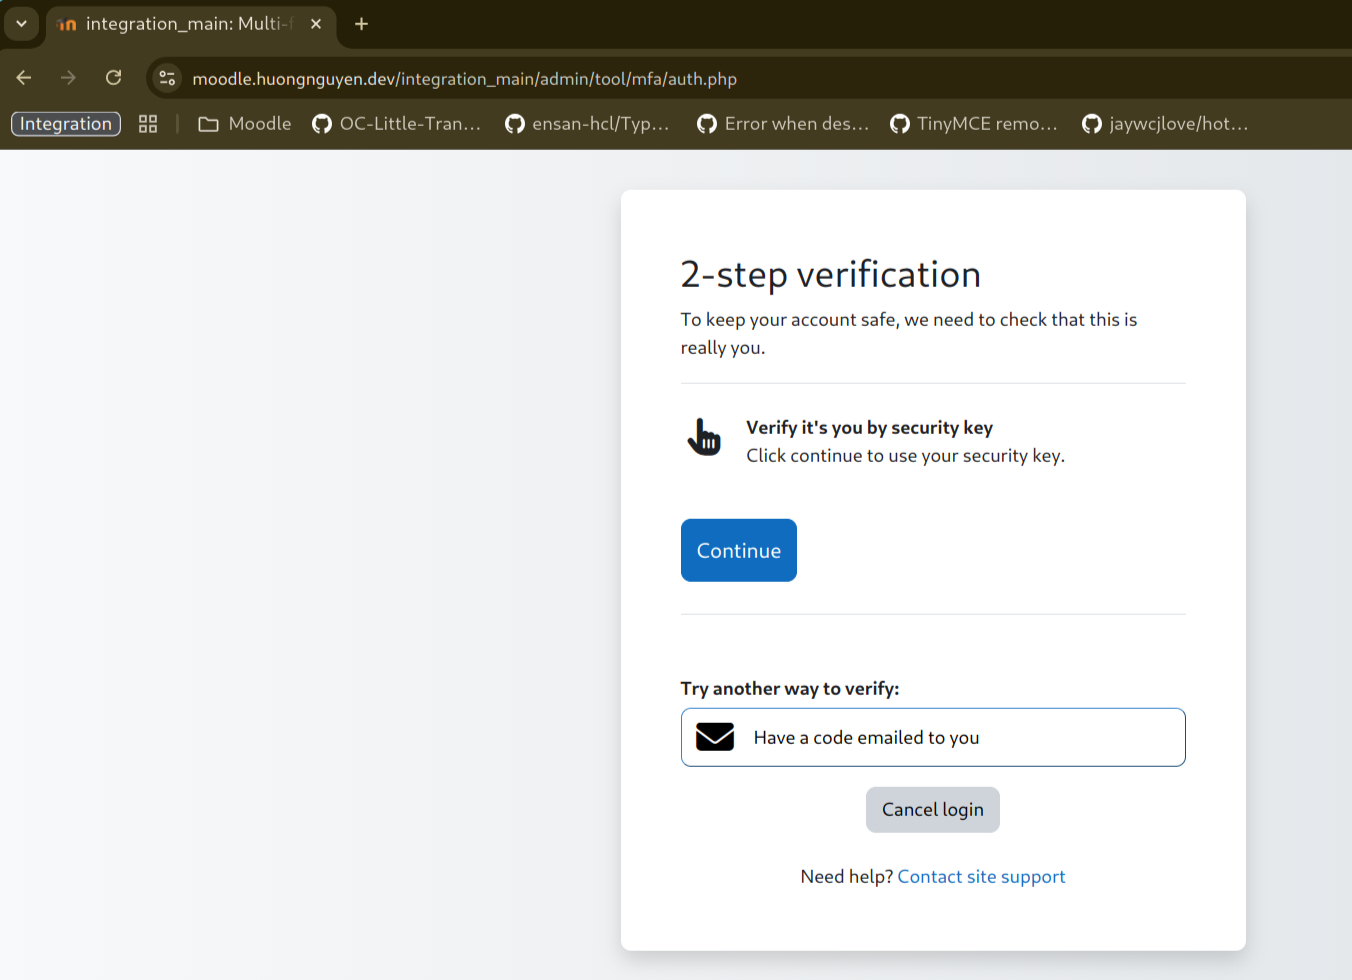The height and width of the screenshot is (980, 1352).
Task: Open the Contact site support link
Action: pyautogui.click(x=981, y=876)
